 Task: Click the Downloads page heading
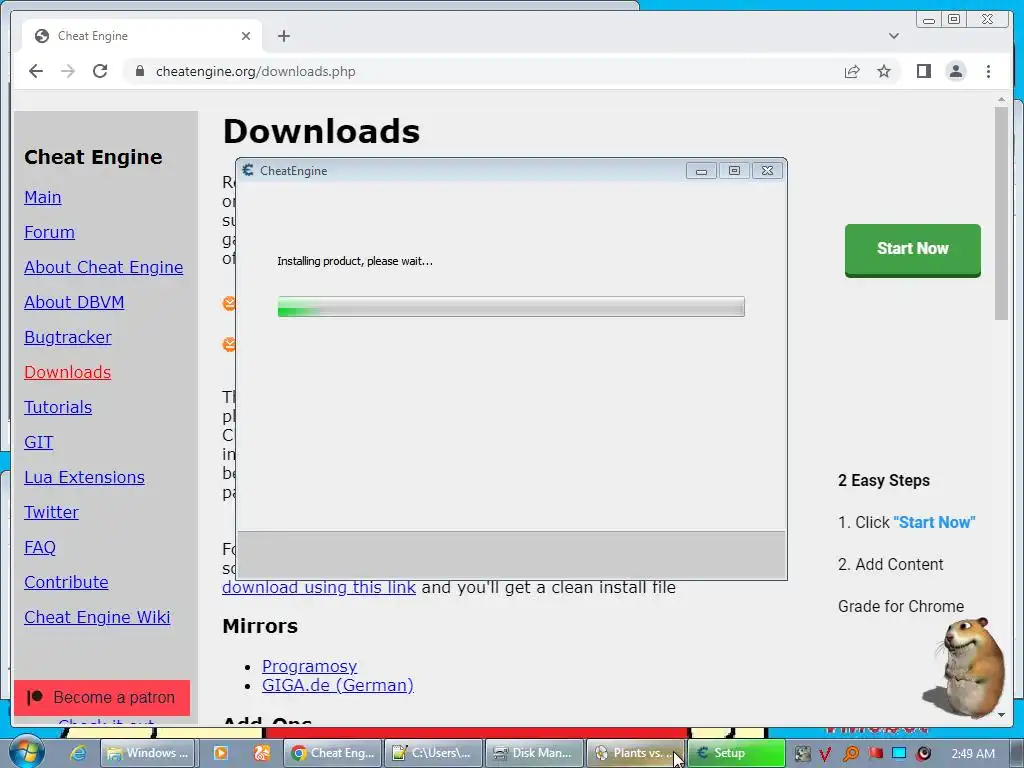click(321, 131)
